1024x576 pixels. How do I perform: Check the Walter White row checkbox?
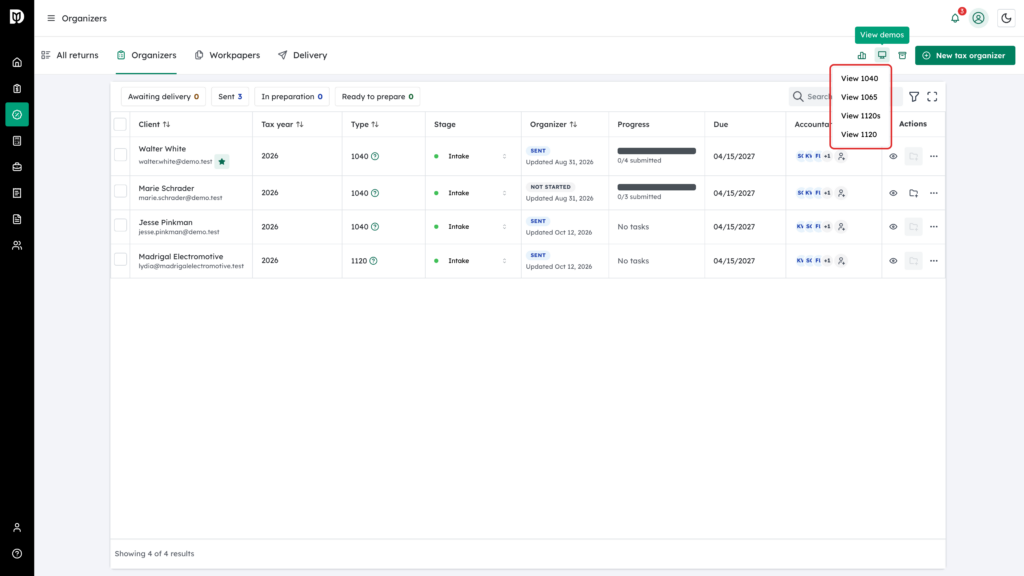click(x=120, y=155)
